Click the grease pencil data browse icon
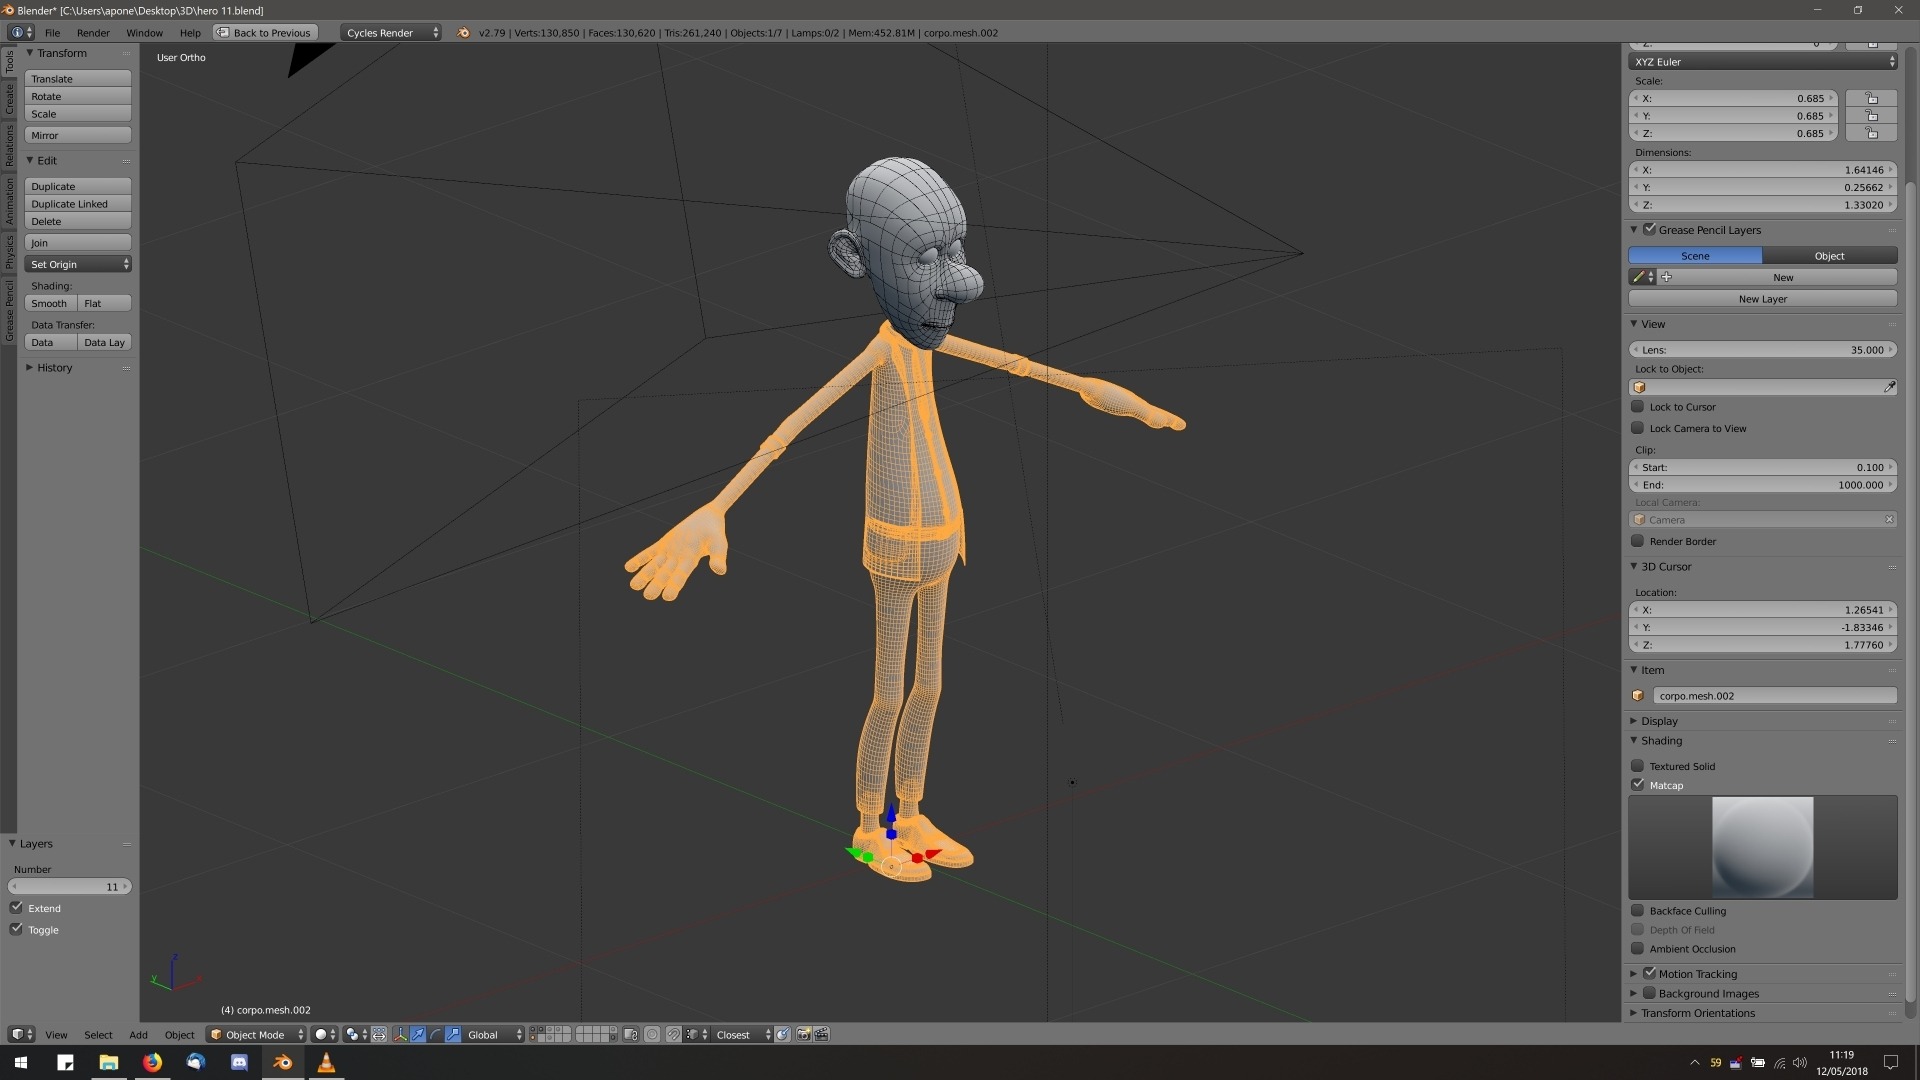This screenshot has width=1920, height=1080. (x=1642, y=277)
